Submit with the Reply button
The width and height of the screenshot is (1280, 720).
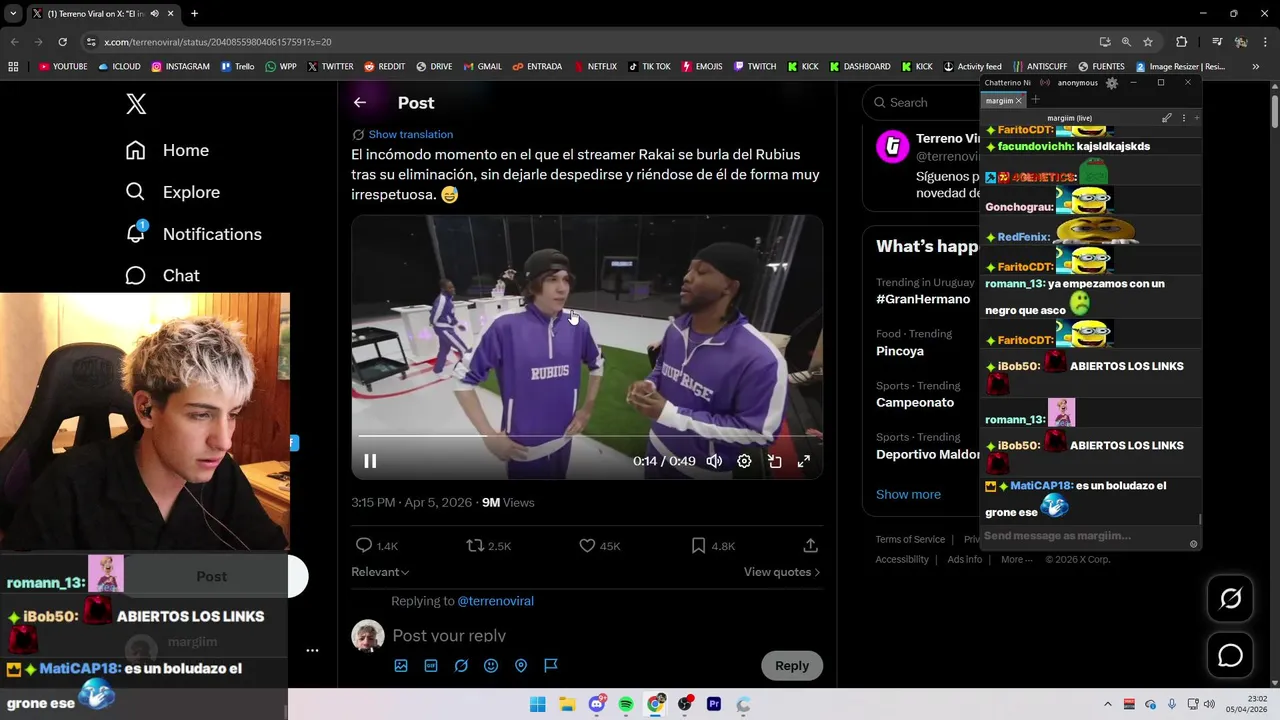pos(792,665)
